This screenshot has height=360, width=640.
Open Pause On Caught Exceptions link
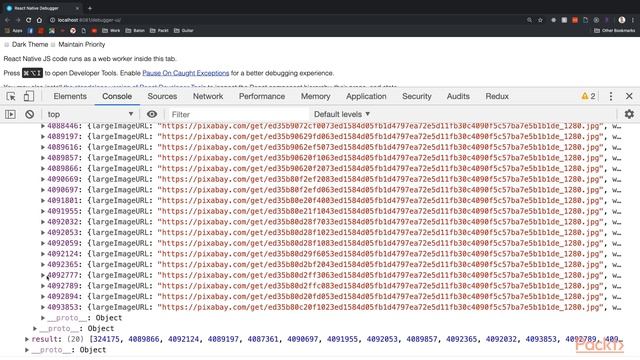point(186,73)
